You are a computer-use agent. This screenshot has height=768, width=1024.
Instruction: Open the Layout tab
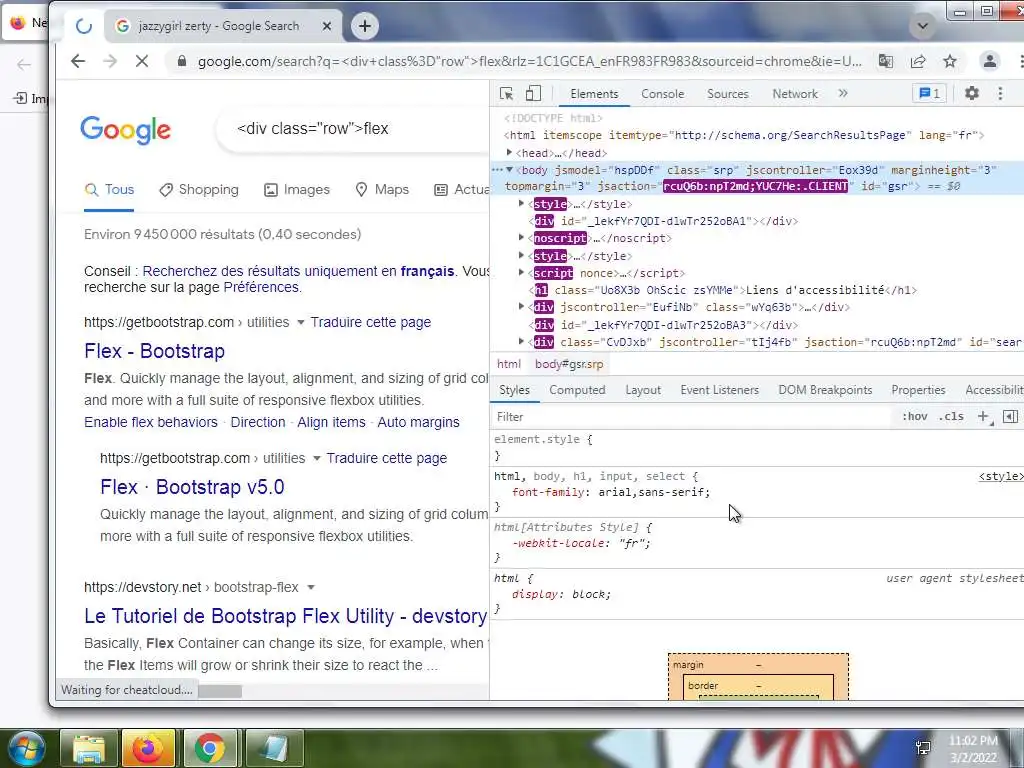643,390
